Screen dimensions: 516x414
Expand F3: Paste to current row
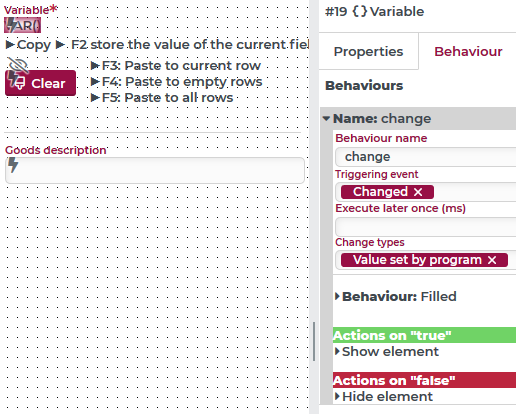[95, 65]
